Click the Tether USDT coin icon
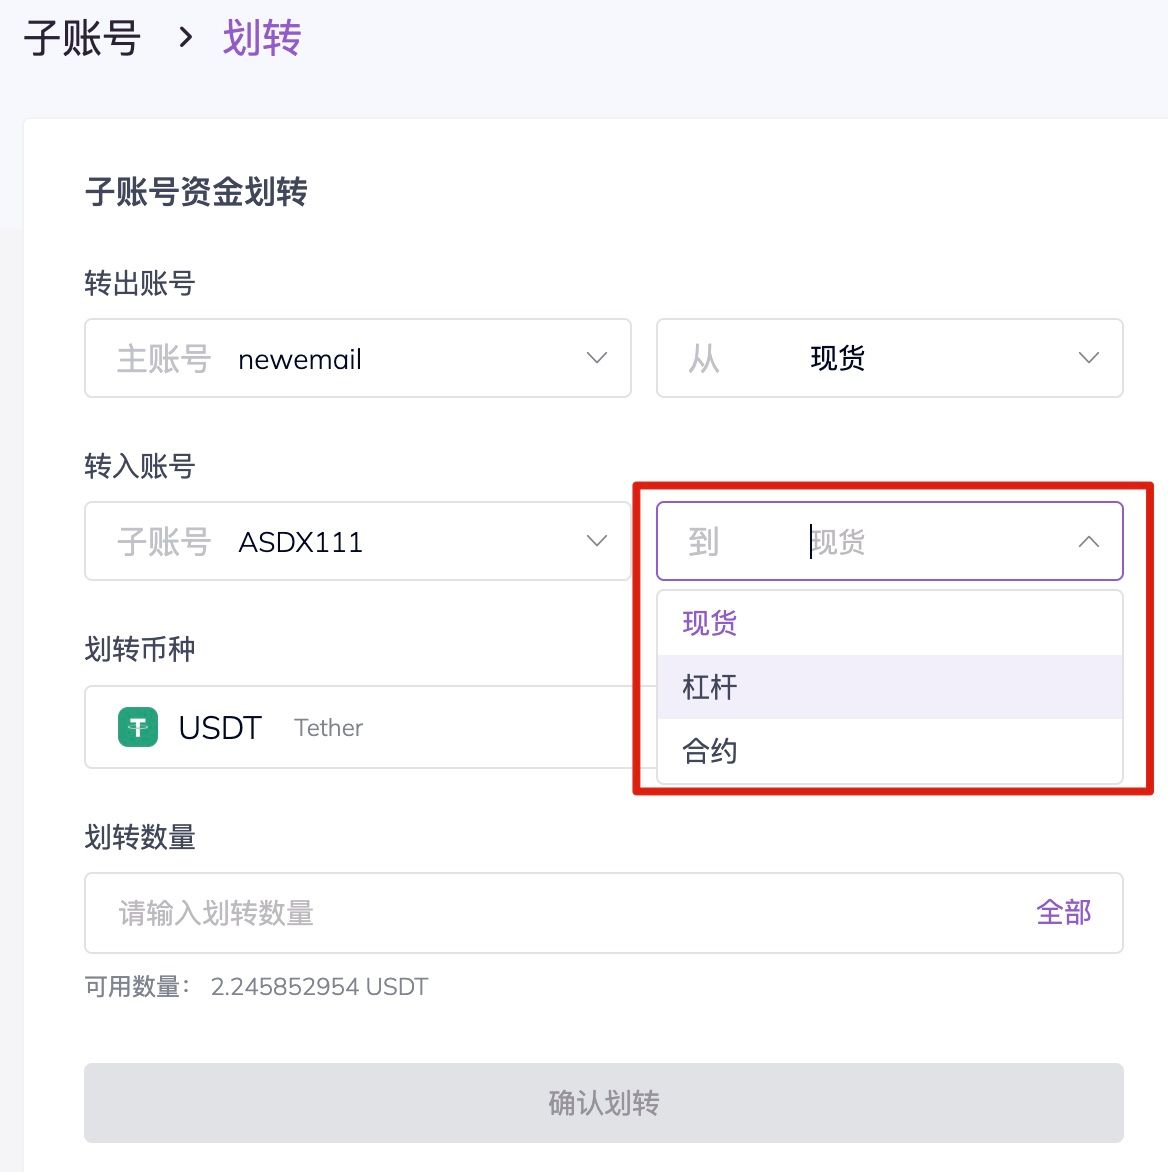Viewport: 1168px width, 1172px height. 138,727
